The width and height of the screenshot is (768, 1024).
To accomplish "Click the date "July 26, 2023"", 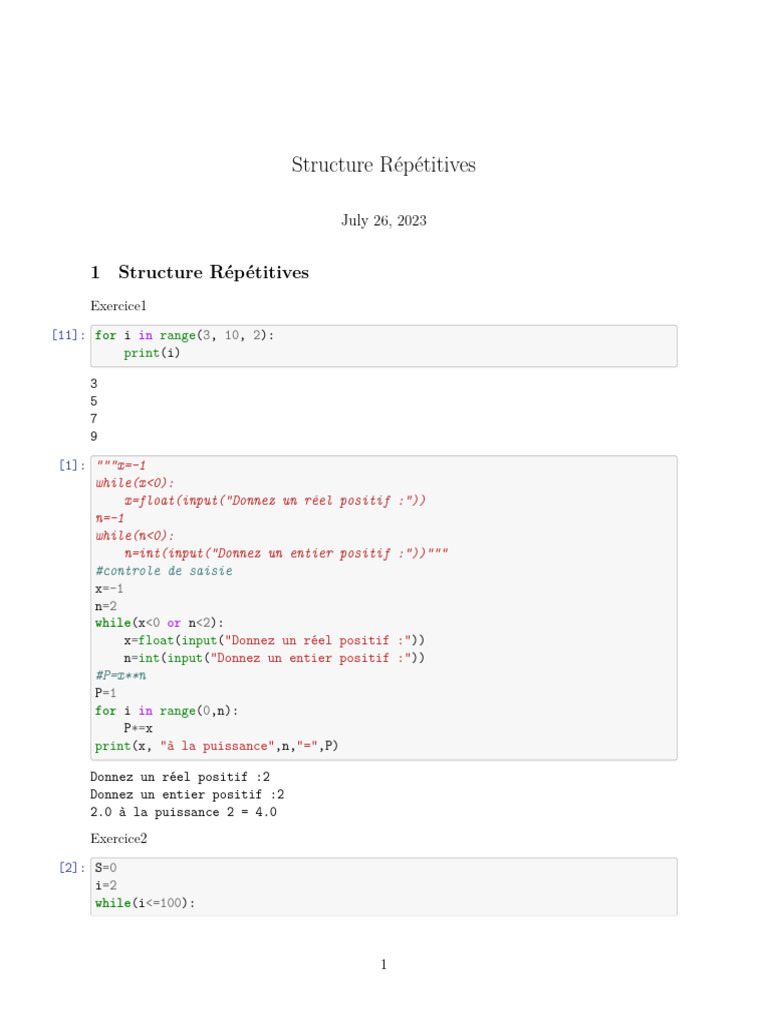I will pos(383,220).
